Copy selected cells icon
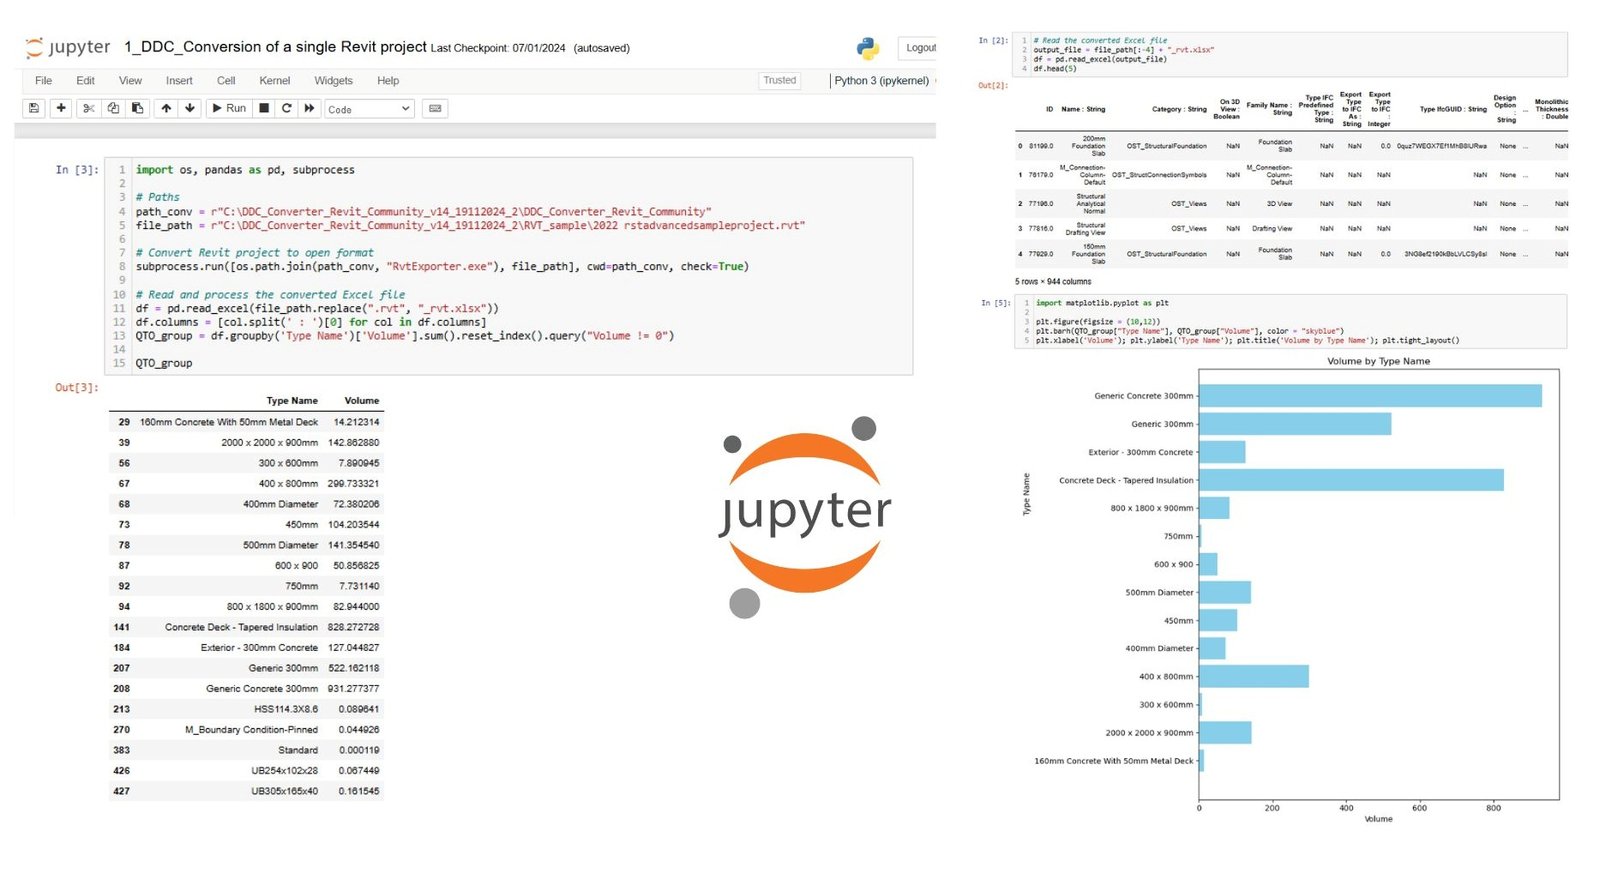This screenshot has width=1600, height=880. (113, 108)
